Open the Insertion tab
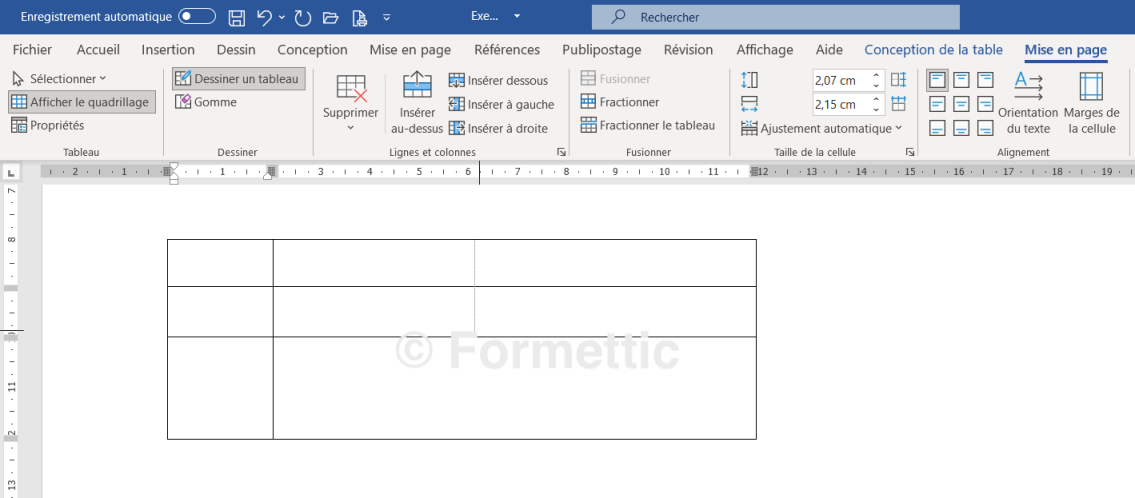Screen dimensions: 1135x498 click(168, 50)
